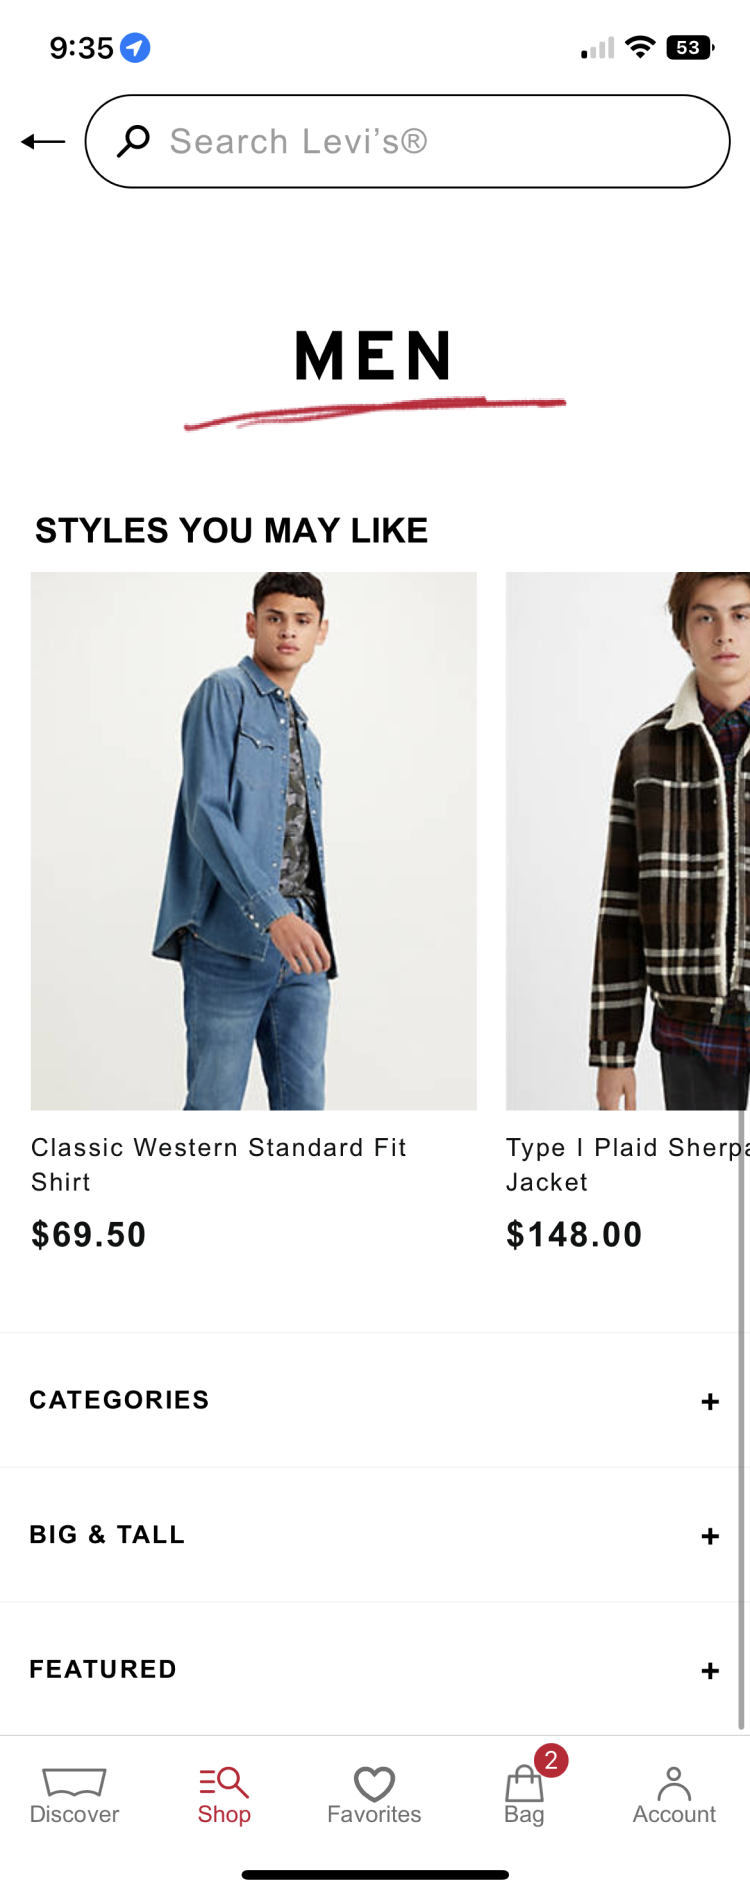
Task: Open the Account tab
Action: pos(674,1796)
